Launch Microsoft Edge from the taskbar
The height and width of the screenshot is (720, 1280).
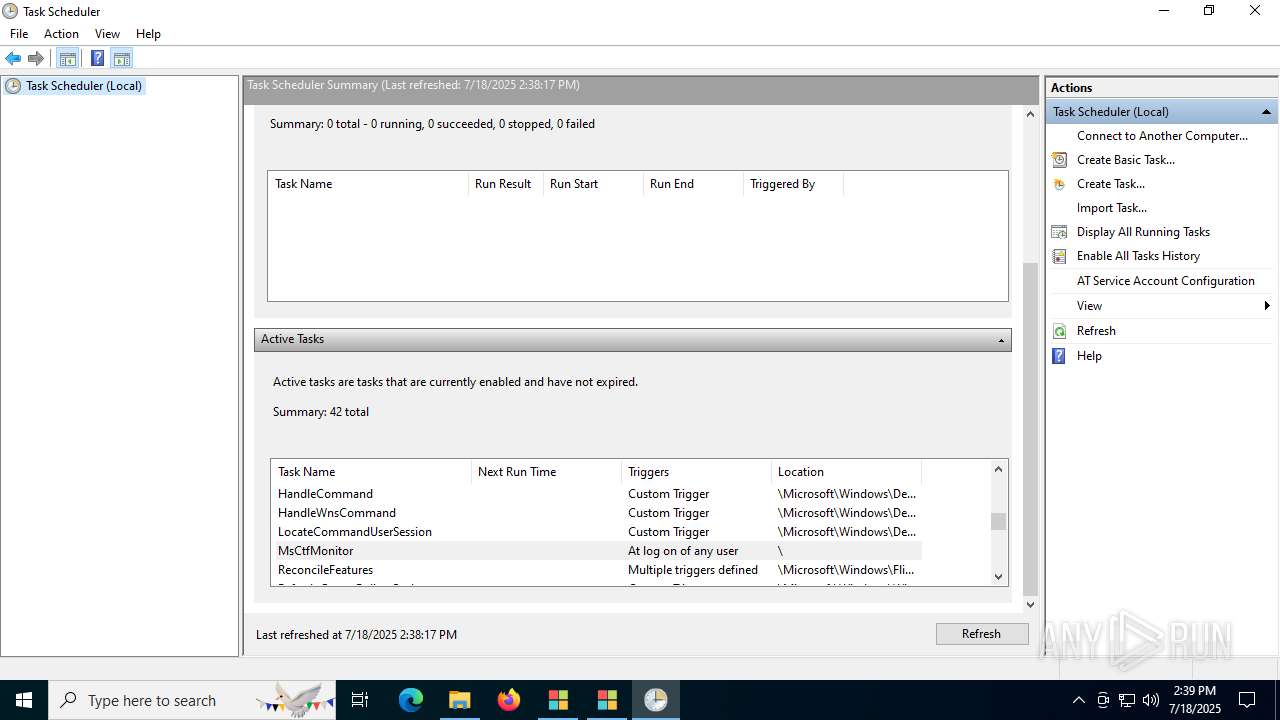(411, 700)
